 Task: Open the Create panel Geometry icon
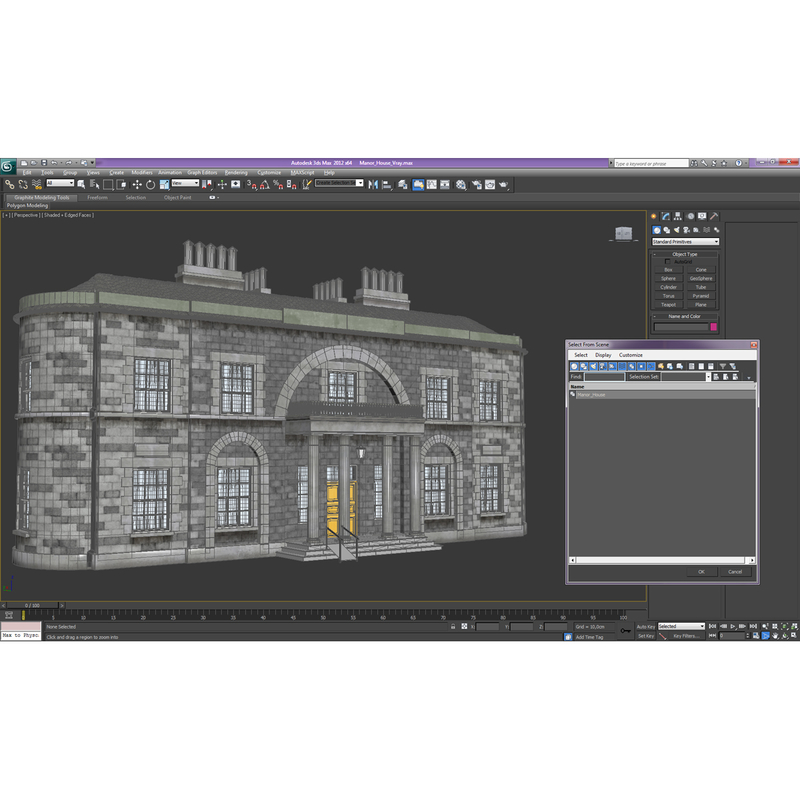(x=657, y=230)
